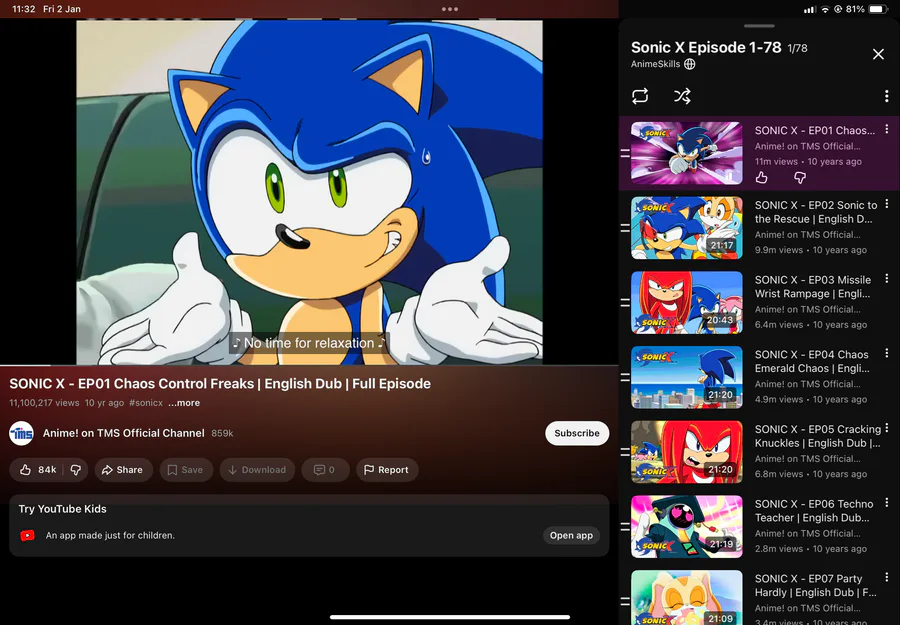Grab reorder handle for EP01 row

tap(625, 153)
